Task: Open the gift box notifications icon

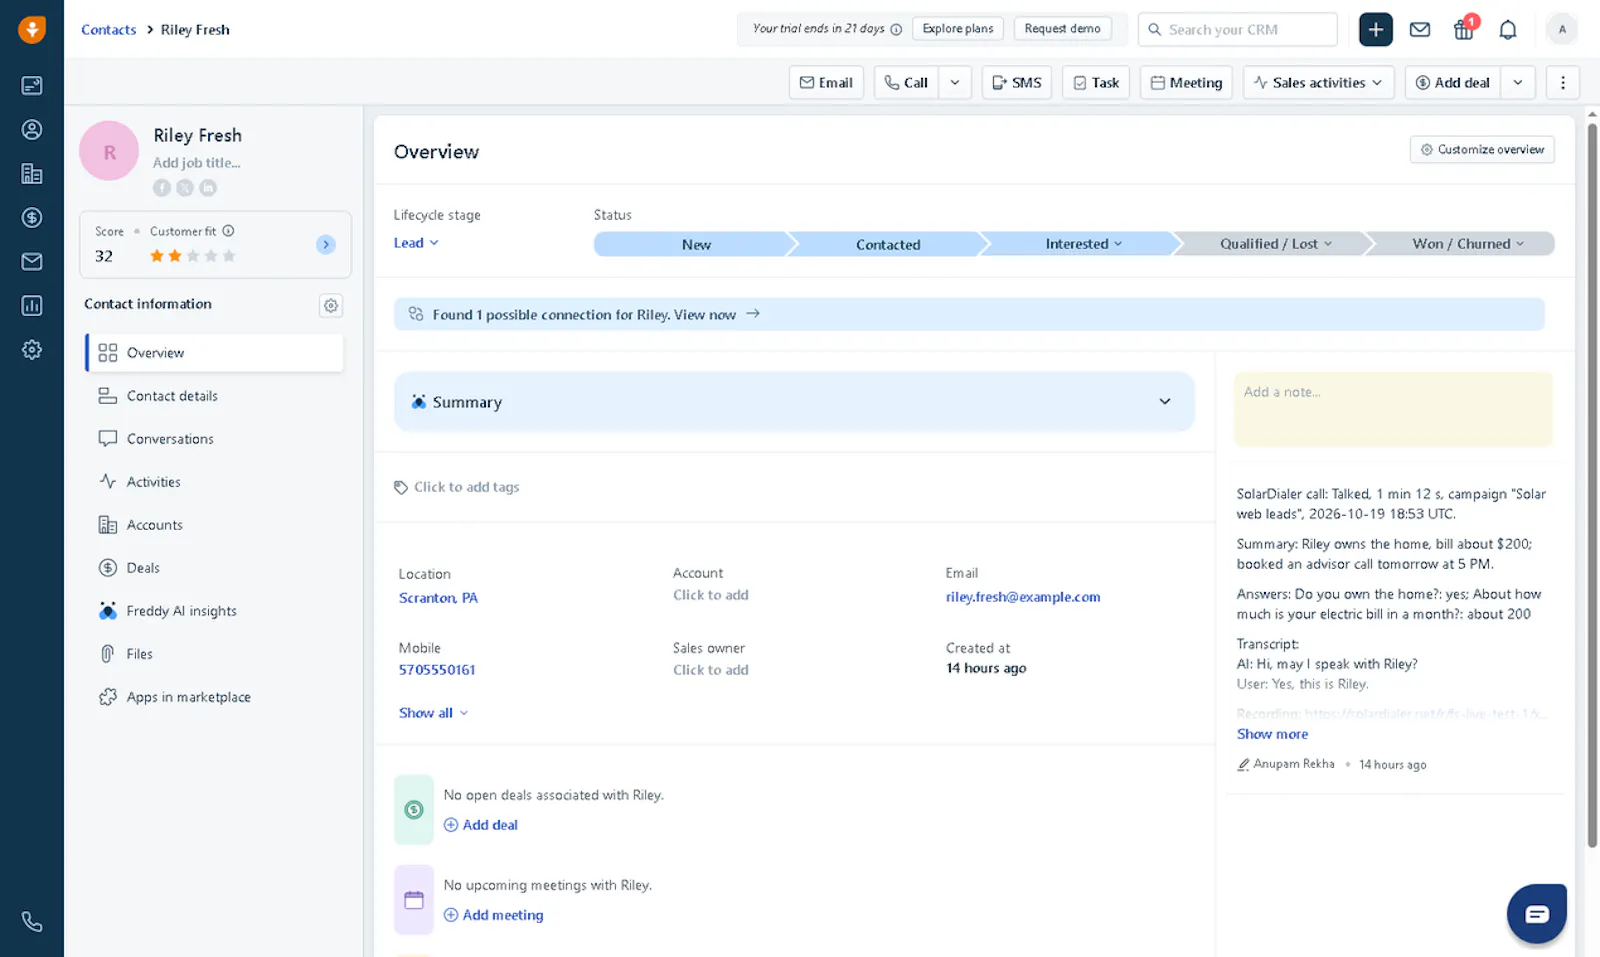Action: [x=1464, y=29]
